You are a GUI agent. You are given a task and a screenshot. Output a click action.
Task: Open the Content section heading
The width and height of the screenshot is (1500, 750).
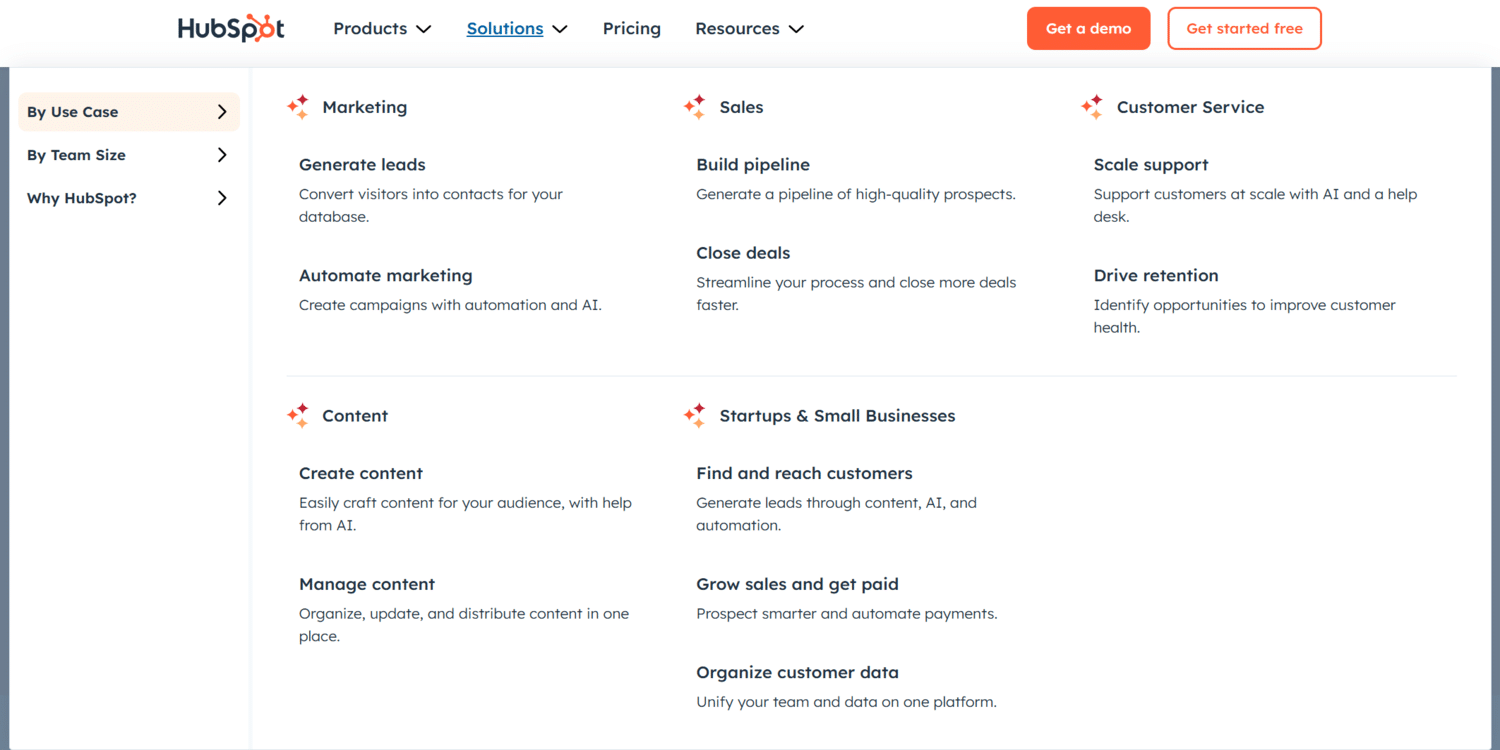[x=355, y=416]
